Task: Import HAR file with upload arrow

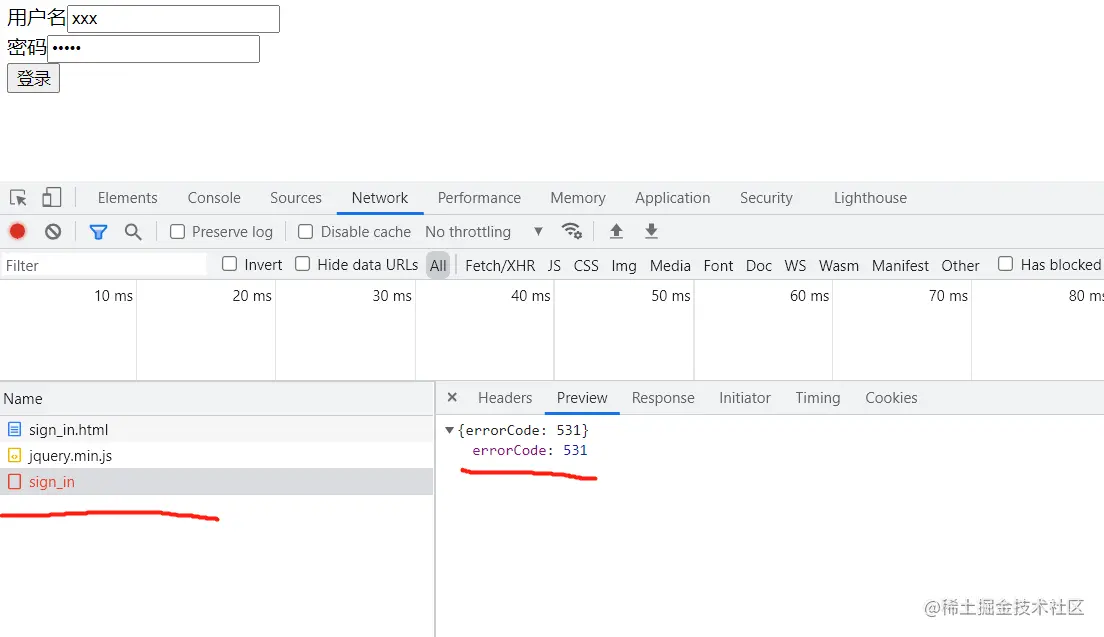Action: [616, 231]
